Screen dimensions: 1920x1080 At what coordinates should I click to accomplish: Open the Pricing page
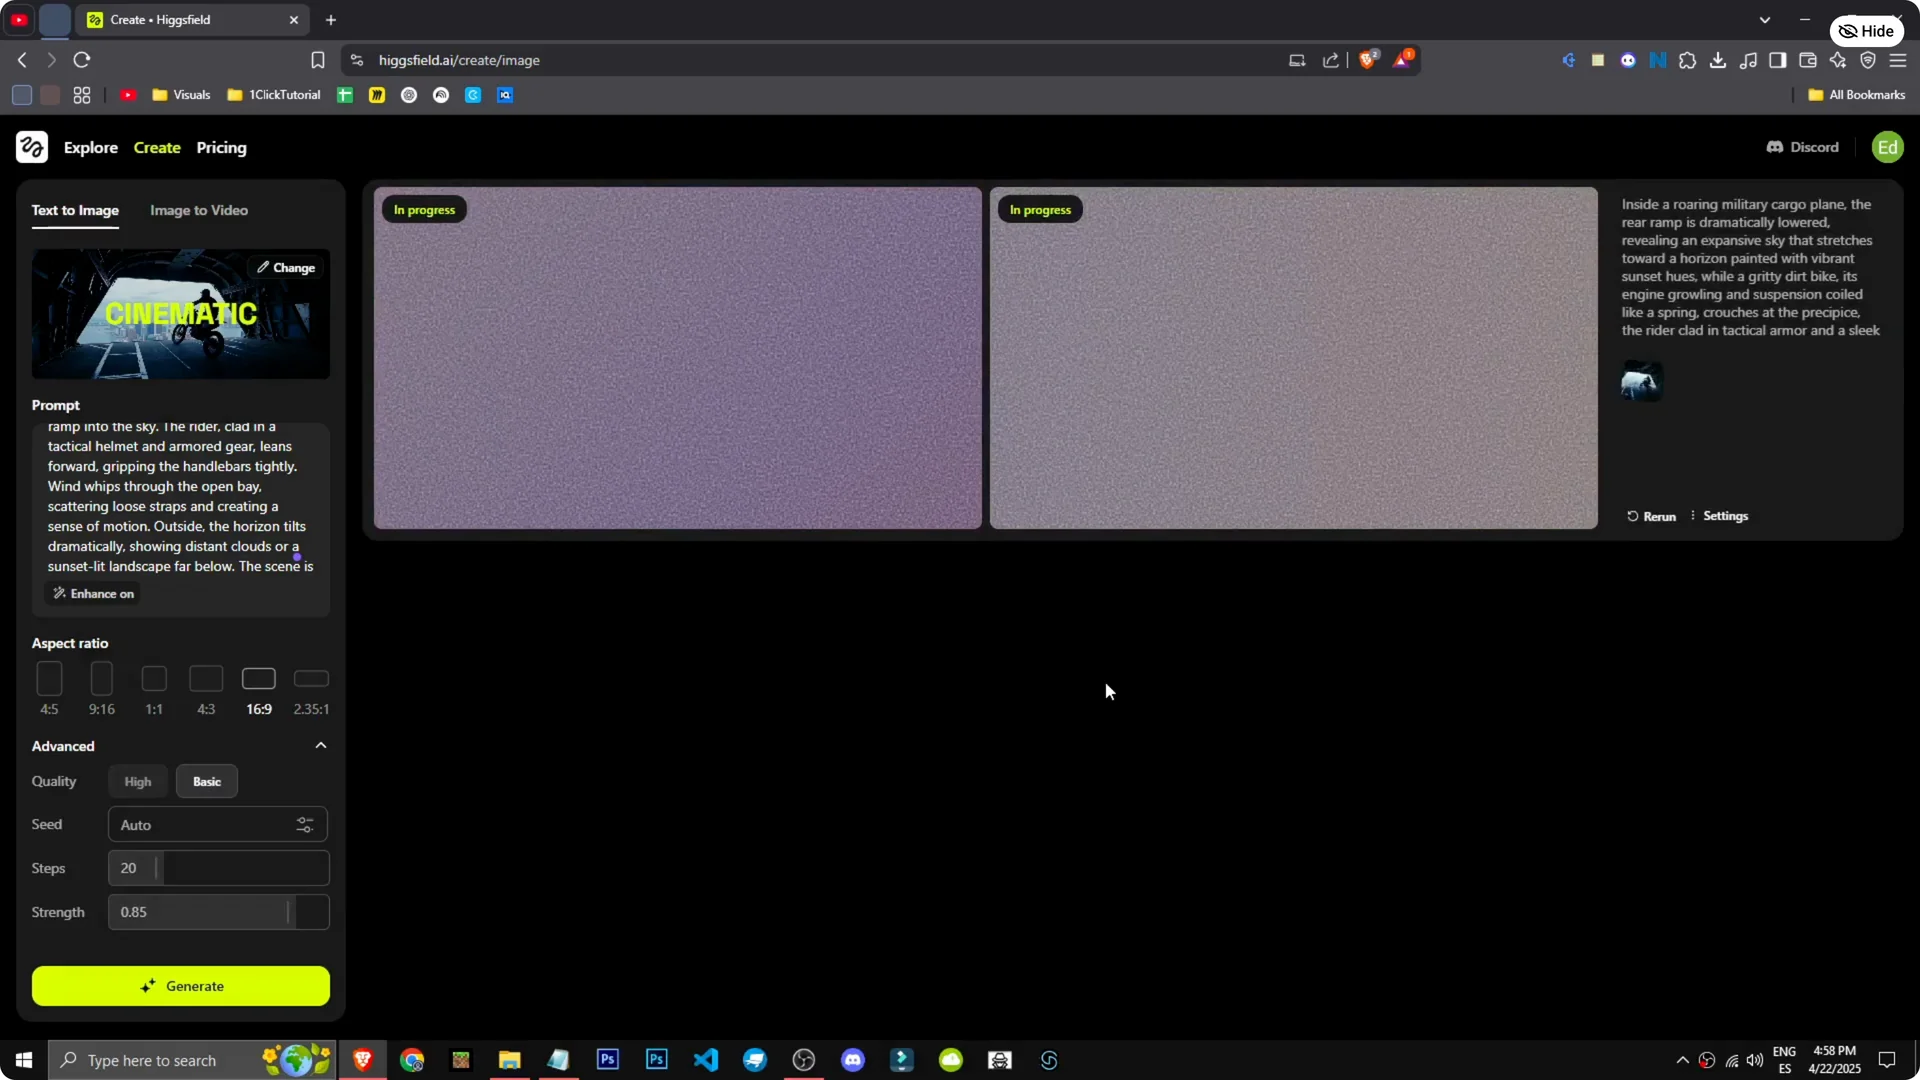click(221, 147)
